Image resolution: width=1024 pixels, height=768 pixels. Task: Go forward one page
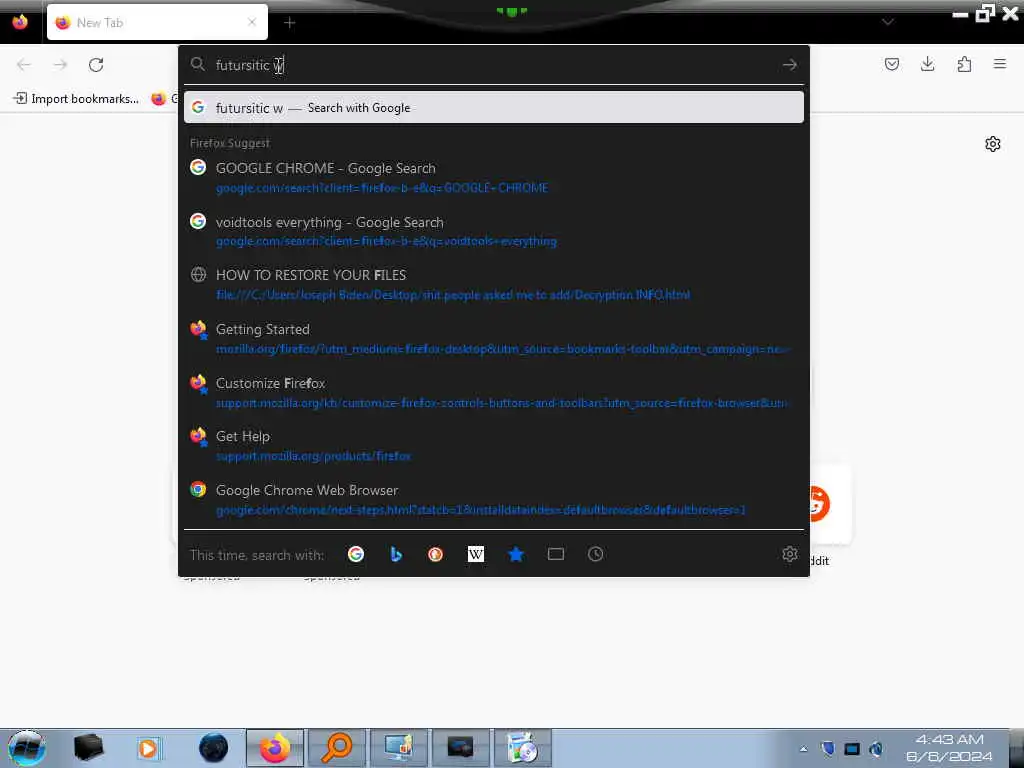tap(61, 64)
